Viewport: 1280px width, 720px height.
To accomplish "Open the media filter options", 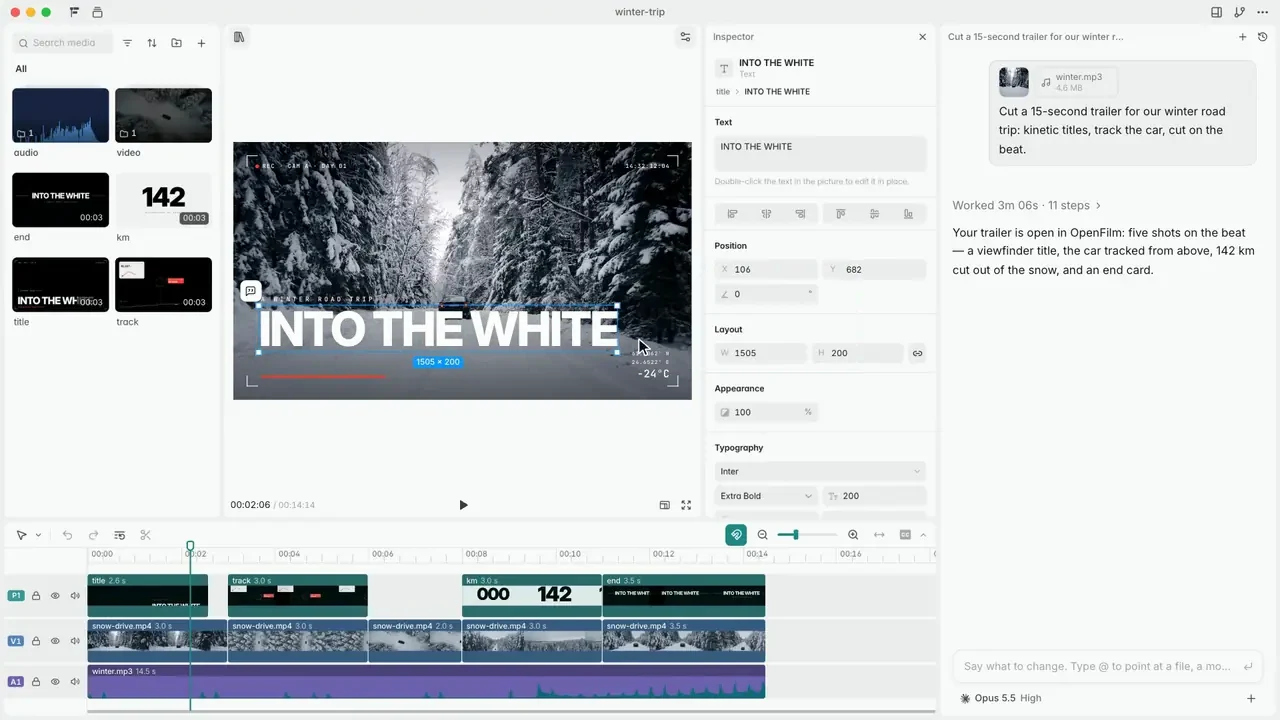I will (x=127, y=43).
